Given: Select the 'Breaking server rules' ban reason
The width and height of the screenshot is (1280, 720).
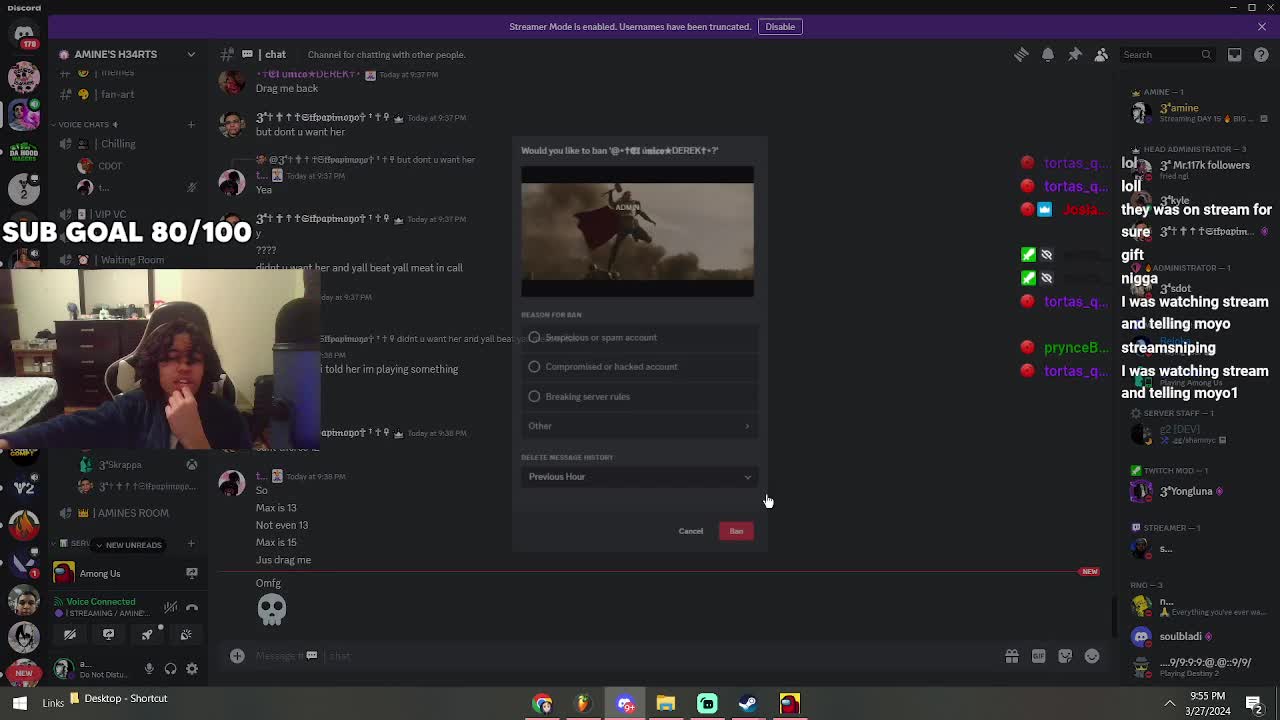Looking at the screenshot, I should (638, 396).
